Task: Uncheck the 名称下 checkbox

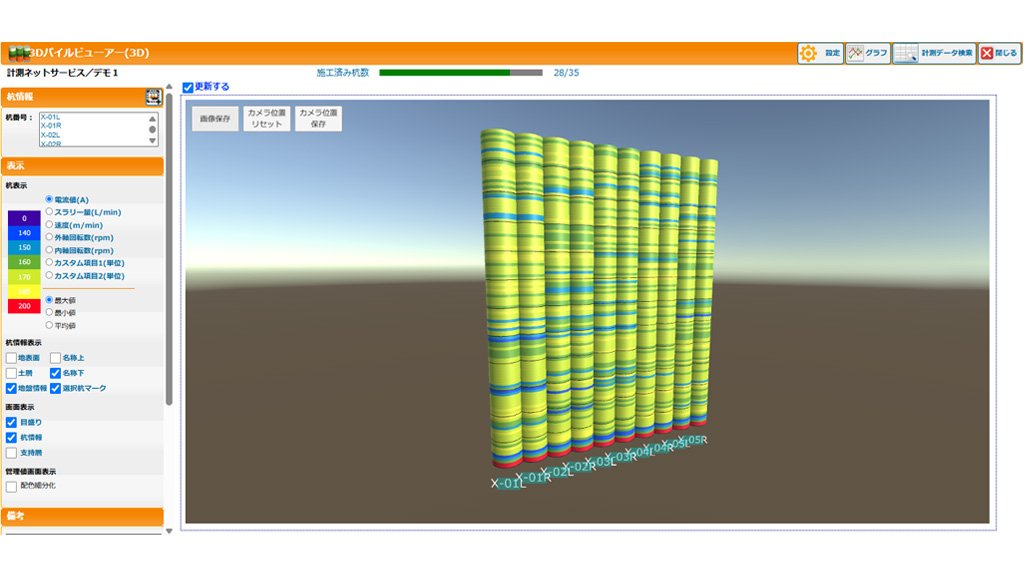Action: pos(56,373)
